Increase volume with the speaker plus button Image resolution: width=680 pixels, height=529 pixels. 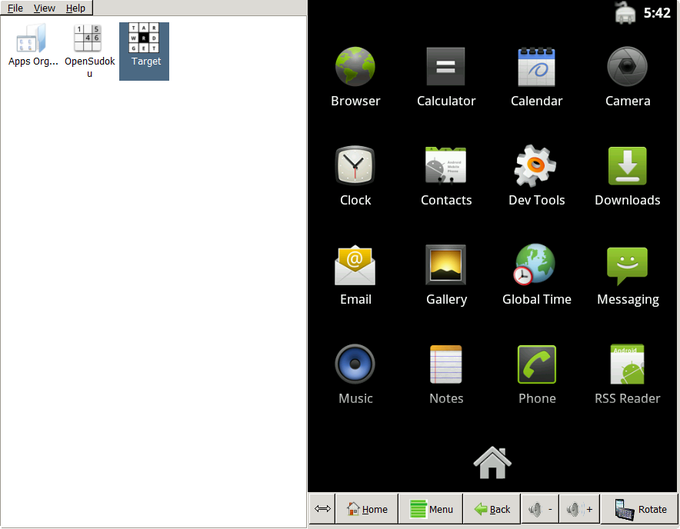click(x=580, y=509)
